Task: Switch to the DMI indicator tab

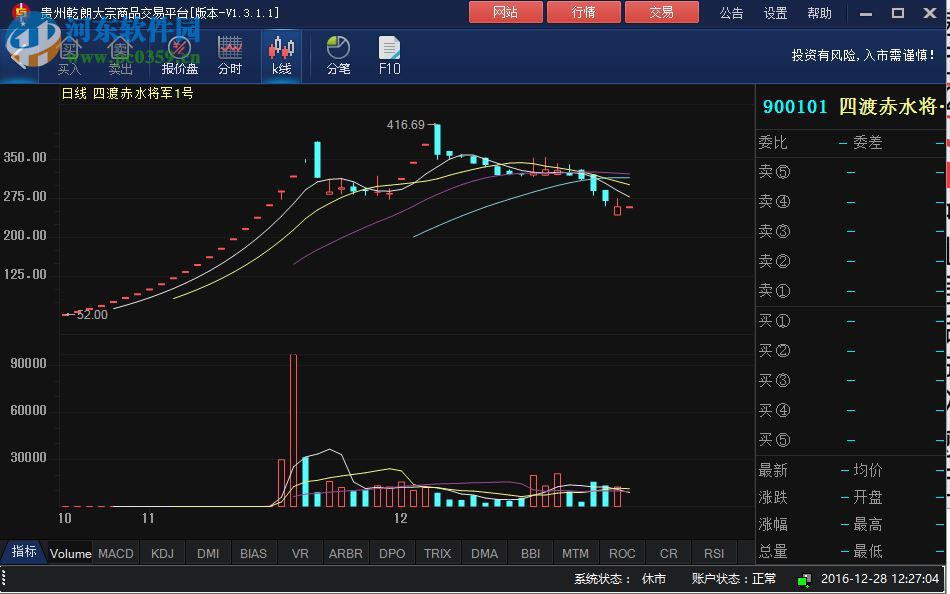Action: point(208,553)
